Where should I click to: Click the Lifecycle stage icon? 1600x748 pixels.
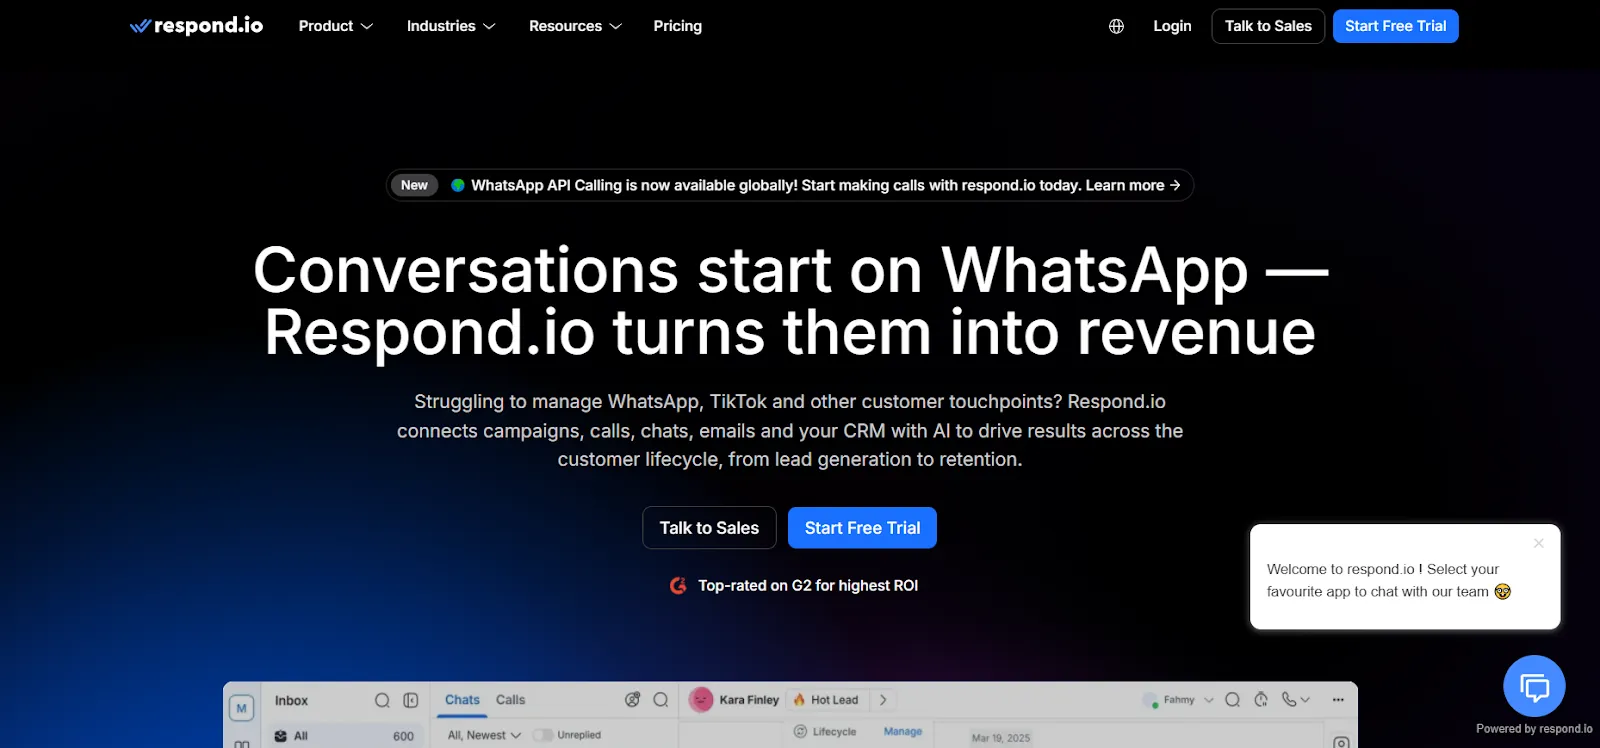click(x=800, y=732)
